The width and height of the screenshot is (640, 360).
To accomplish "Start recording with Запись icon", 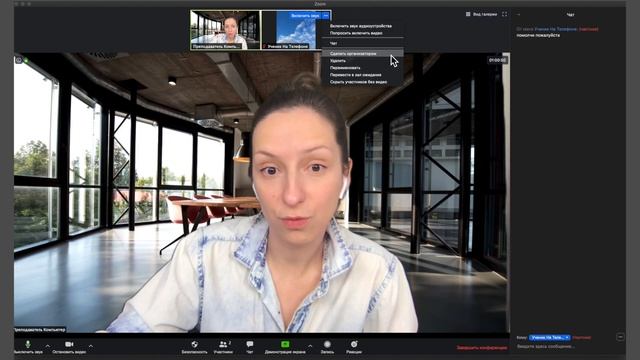I will click(327, 347).
